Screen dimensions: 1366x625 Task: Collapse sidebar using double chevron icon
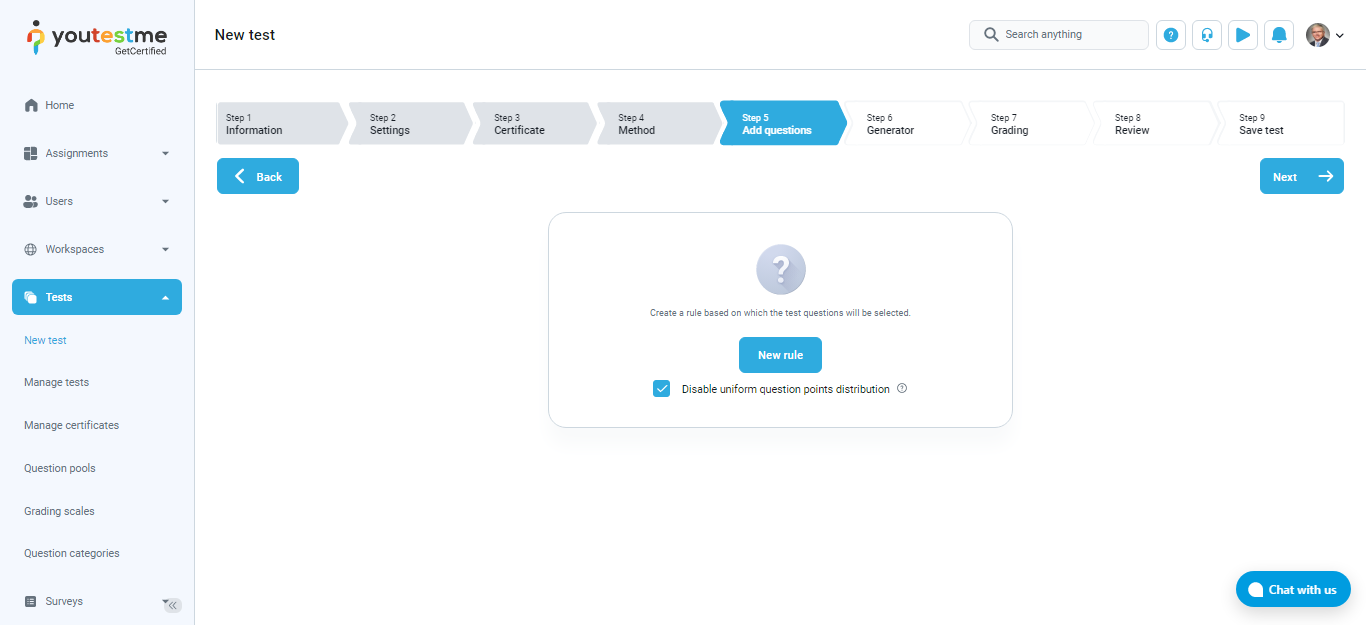173,605
